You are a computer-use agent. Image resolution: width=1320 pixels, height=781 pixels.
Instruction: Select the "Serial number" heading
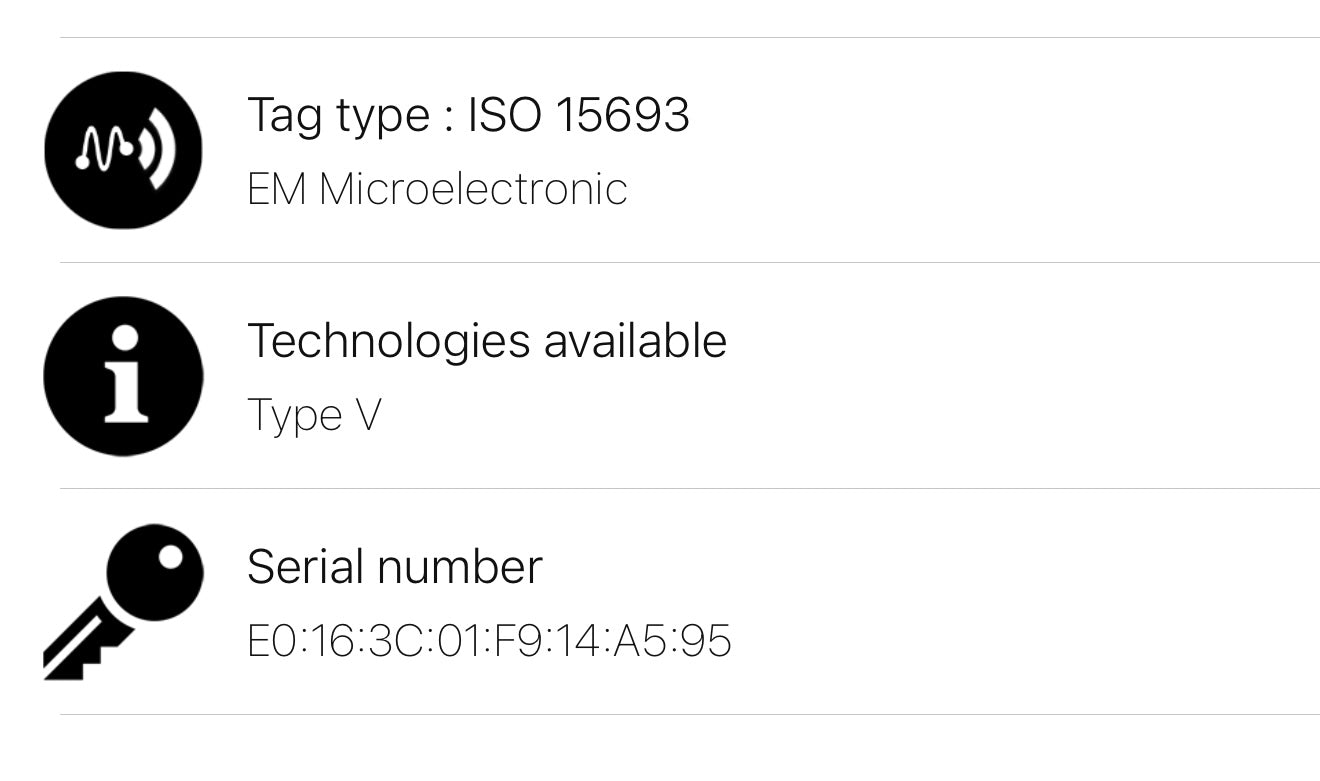[x=394, y=567]
